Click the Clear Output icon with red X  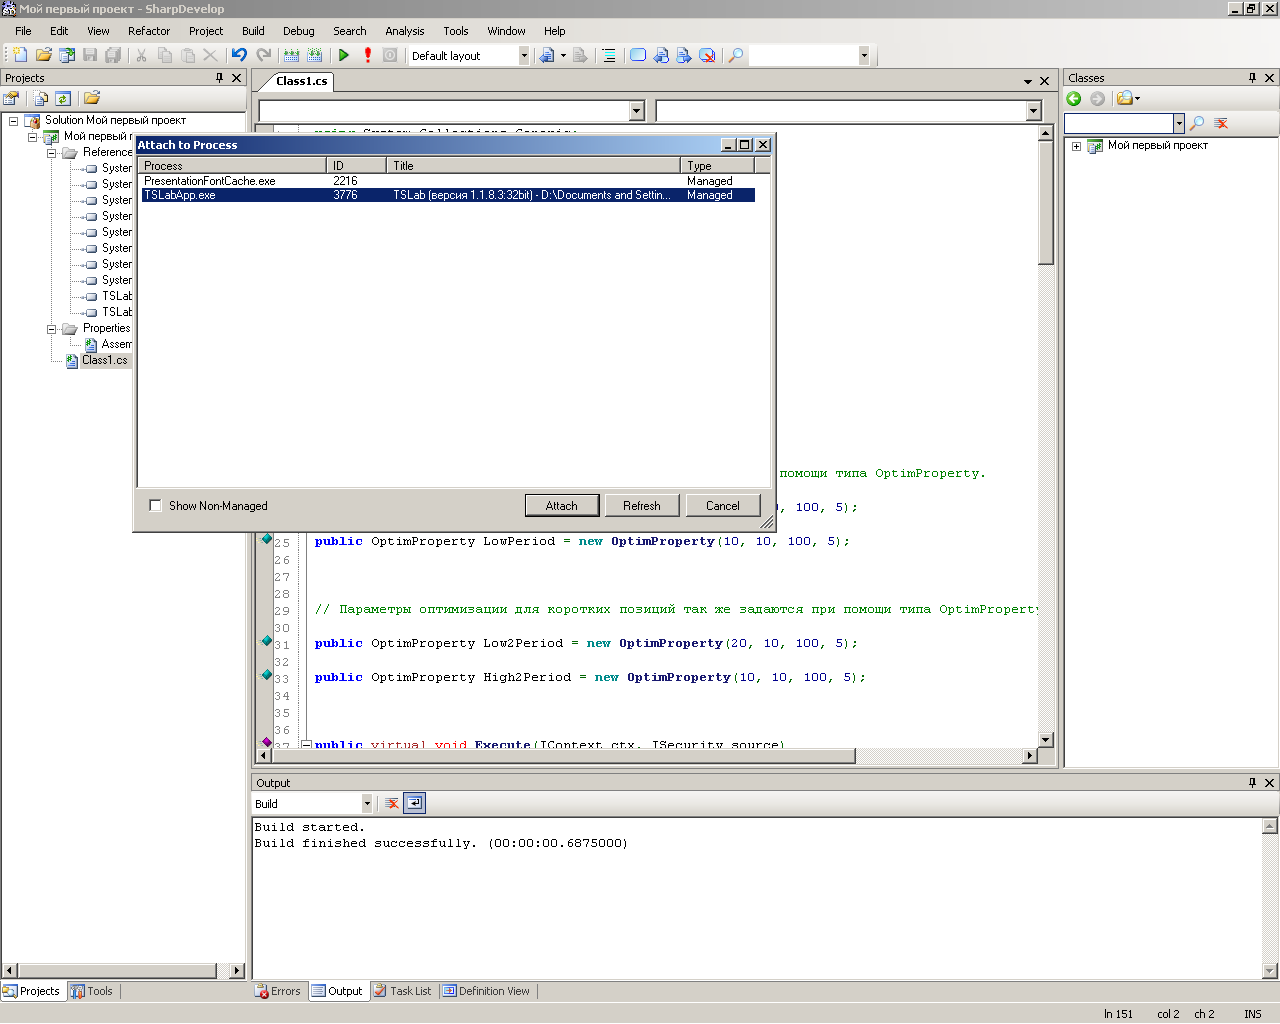(x=392, y=803)
